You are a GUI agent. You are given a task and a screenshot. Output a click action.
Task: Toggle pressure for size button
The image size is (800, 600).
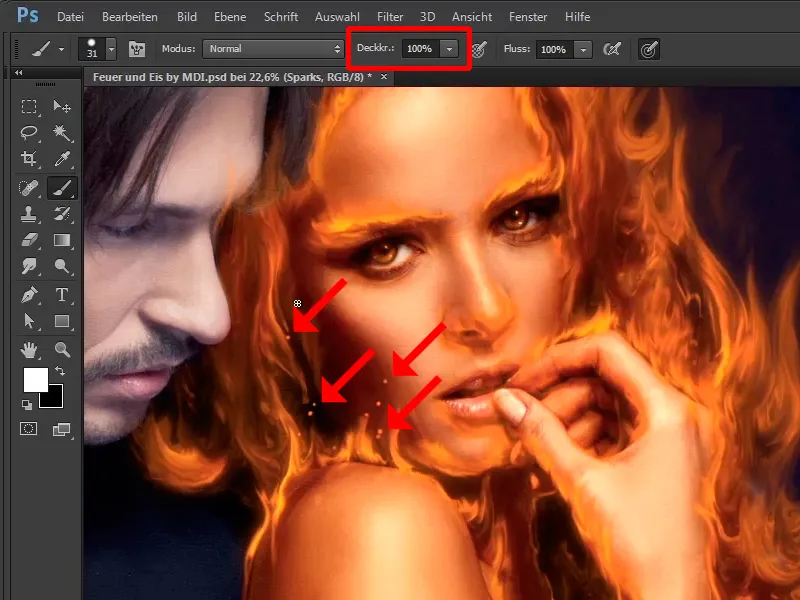649,49
